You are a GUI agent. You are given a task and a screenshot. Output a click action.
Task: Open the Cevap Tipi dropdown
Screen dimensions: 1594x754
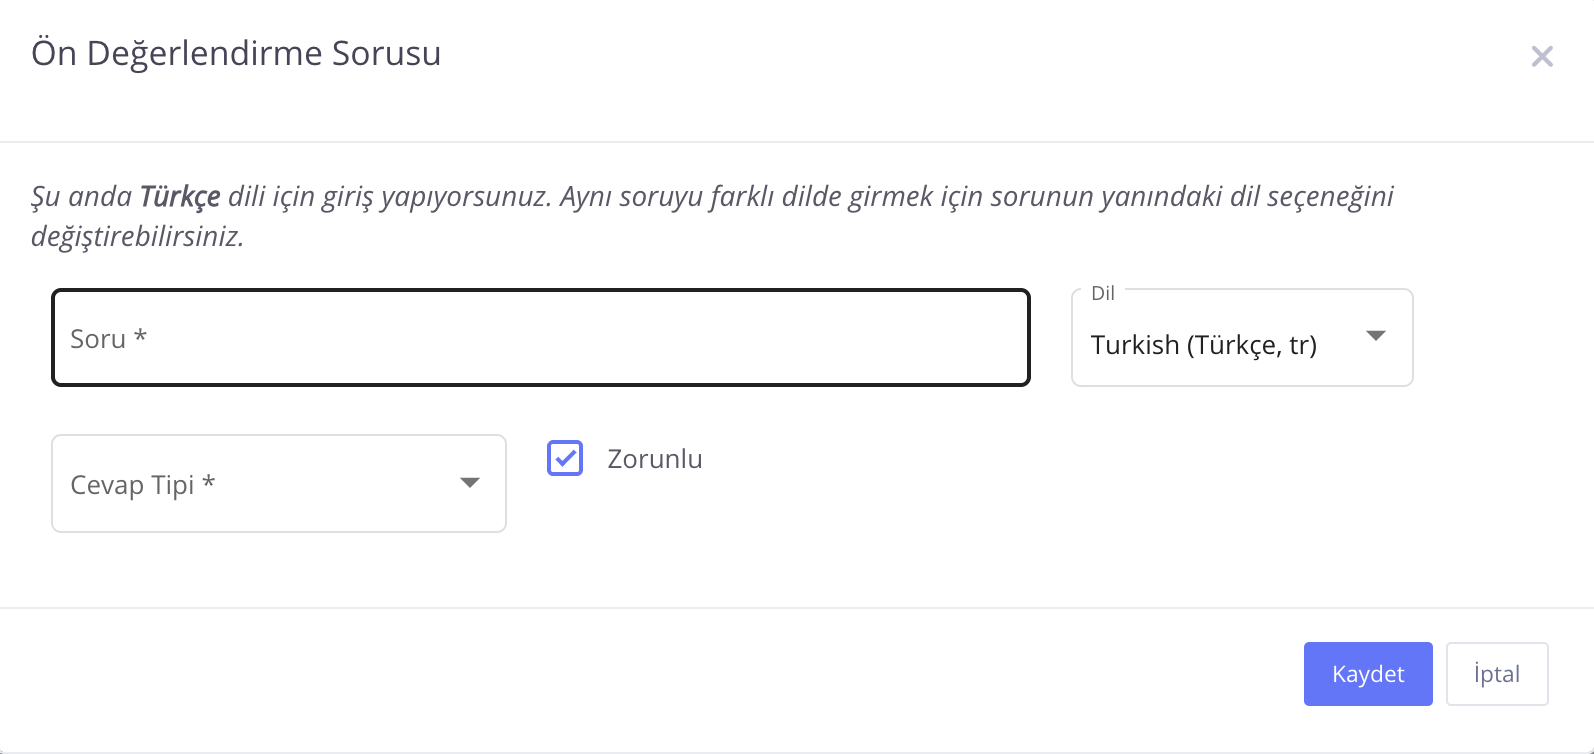pos(278,484)
